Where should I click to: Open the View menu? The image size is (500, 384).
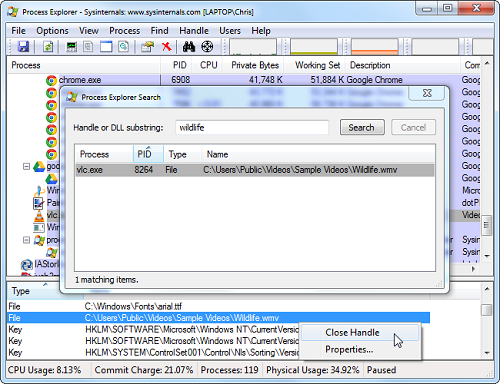click(89, 31)
